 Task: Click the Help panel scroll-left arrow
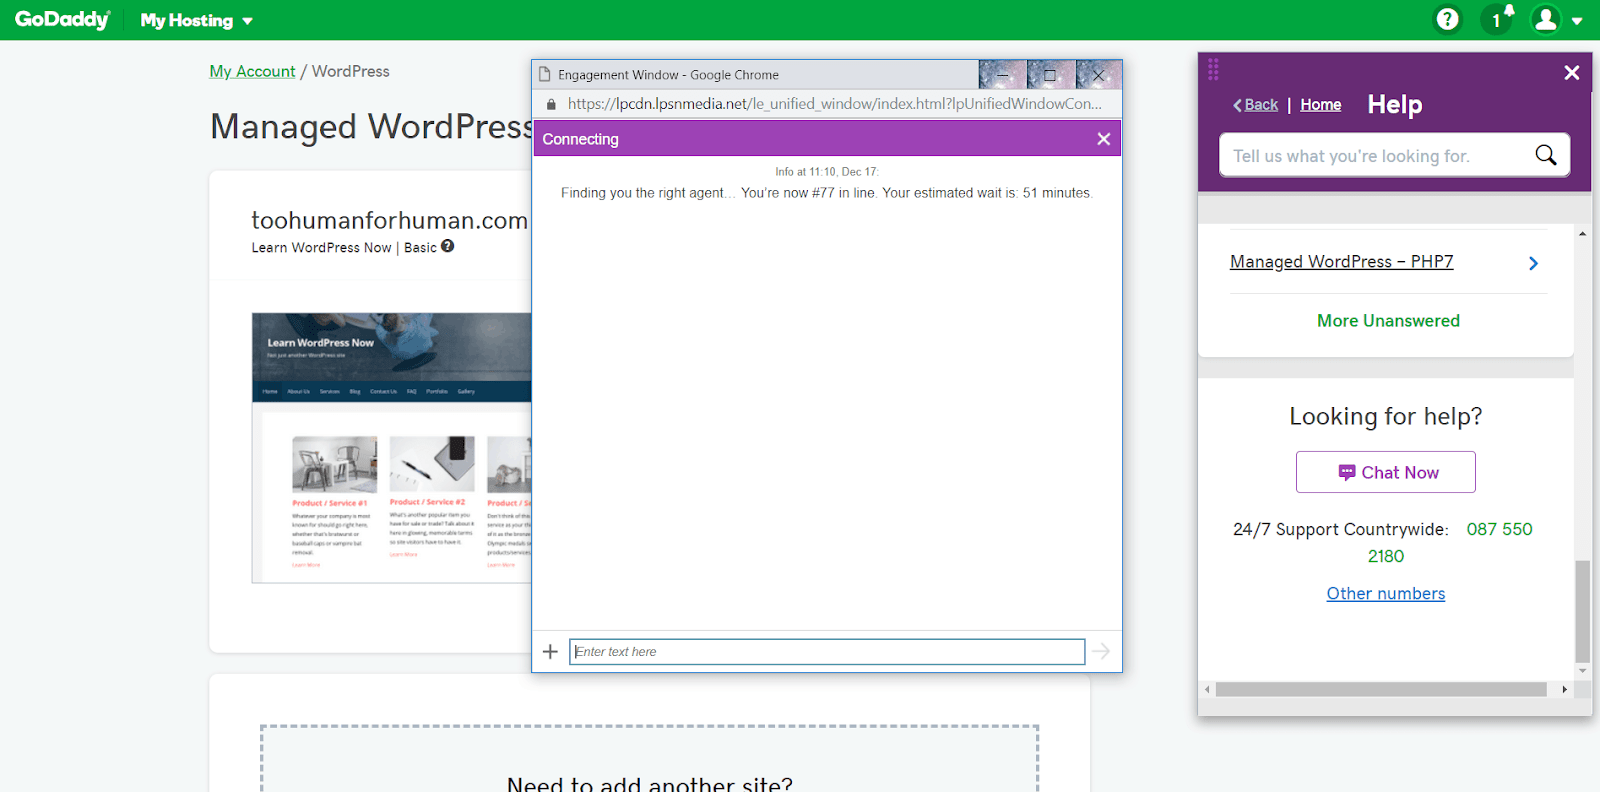point(1207,689)
